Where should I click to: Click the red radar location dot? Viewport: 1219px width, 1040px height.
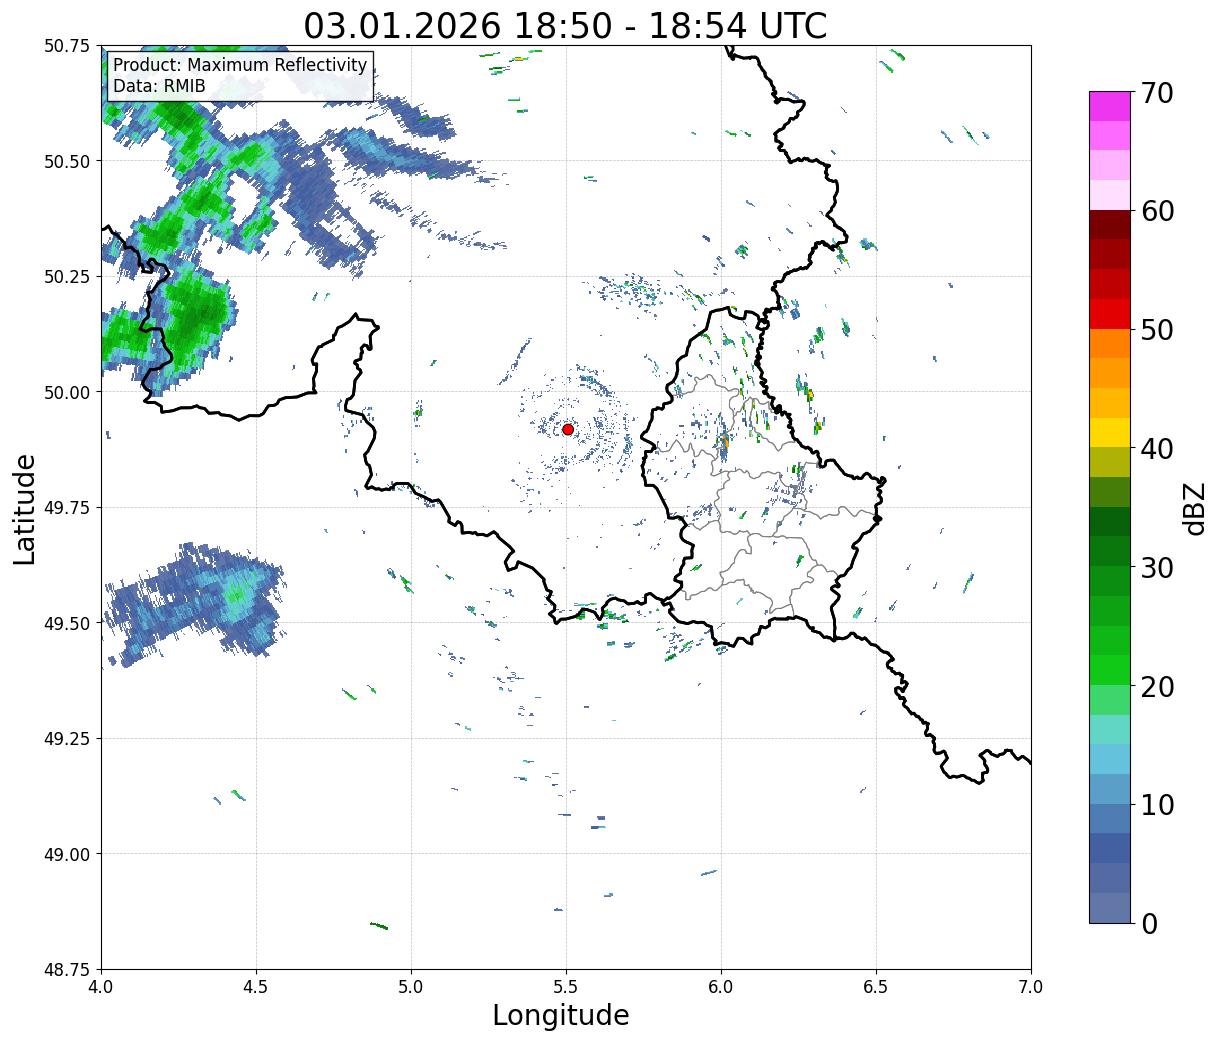(567, 429)
